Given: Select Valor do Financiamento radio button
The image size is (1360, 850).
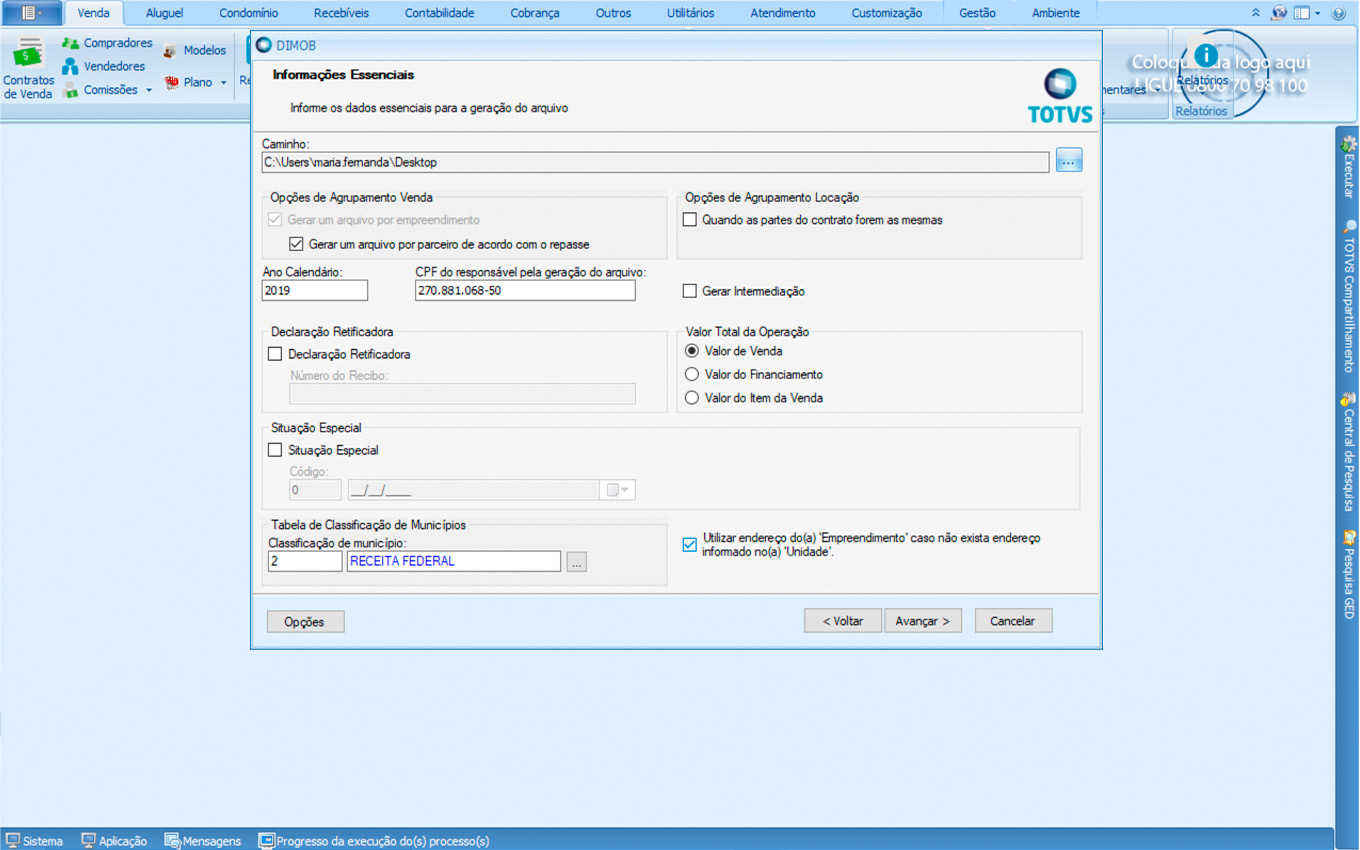Looking at the screenshot, I should [x=692, y=374].
